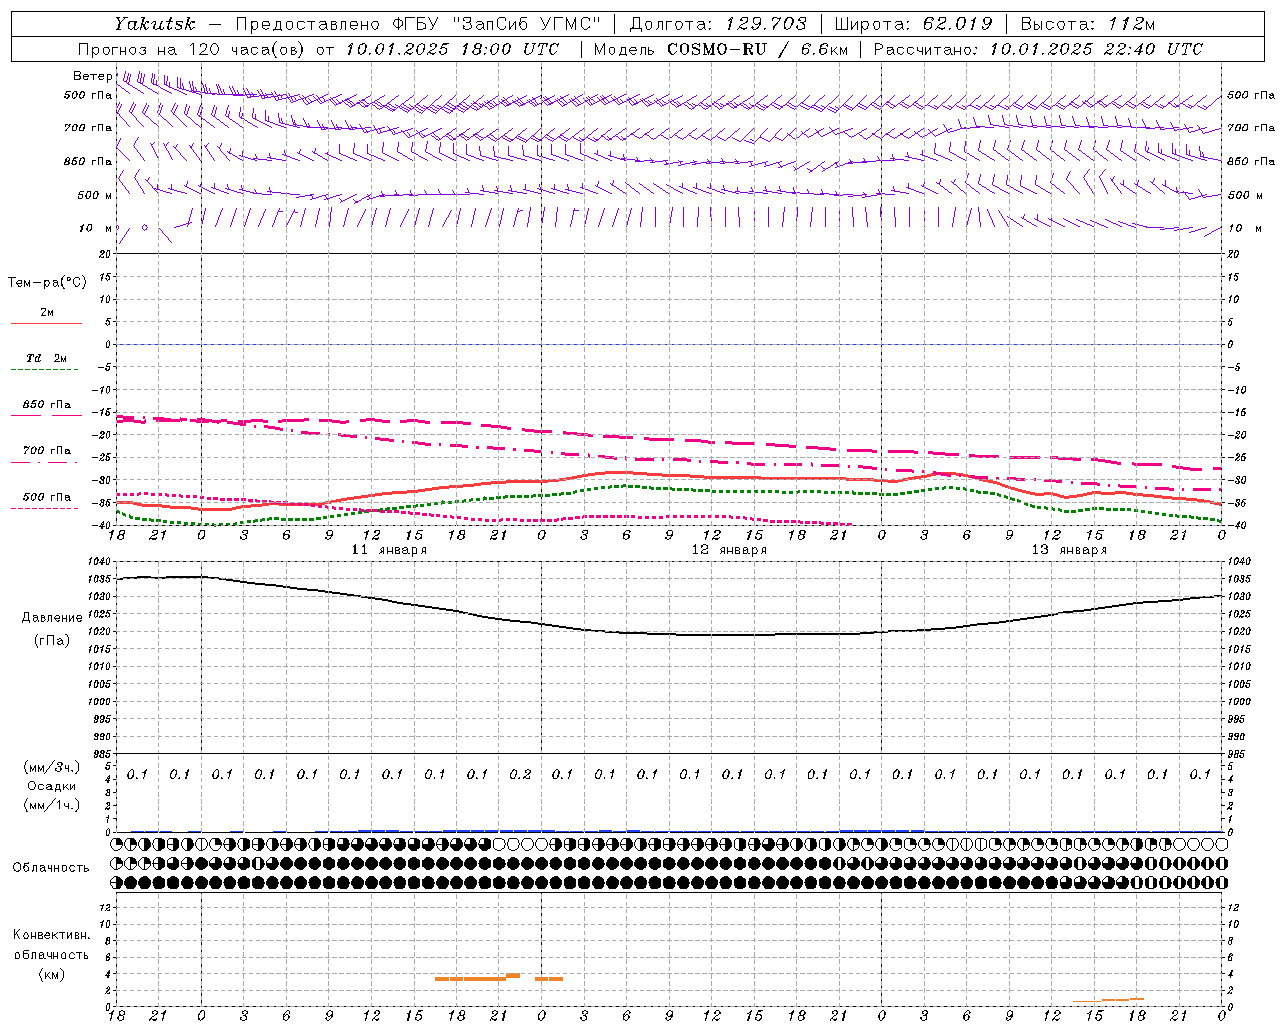The image size is (1280, 1024).
Task: Click the left 10 м wind level label
Action: 97,228
